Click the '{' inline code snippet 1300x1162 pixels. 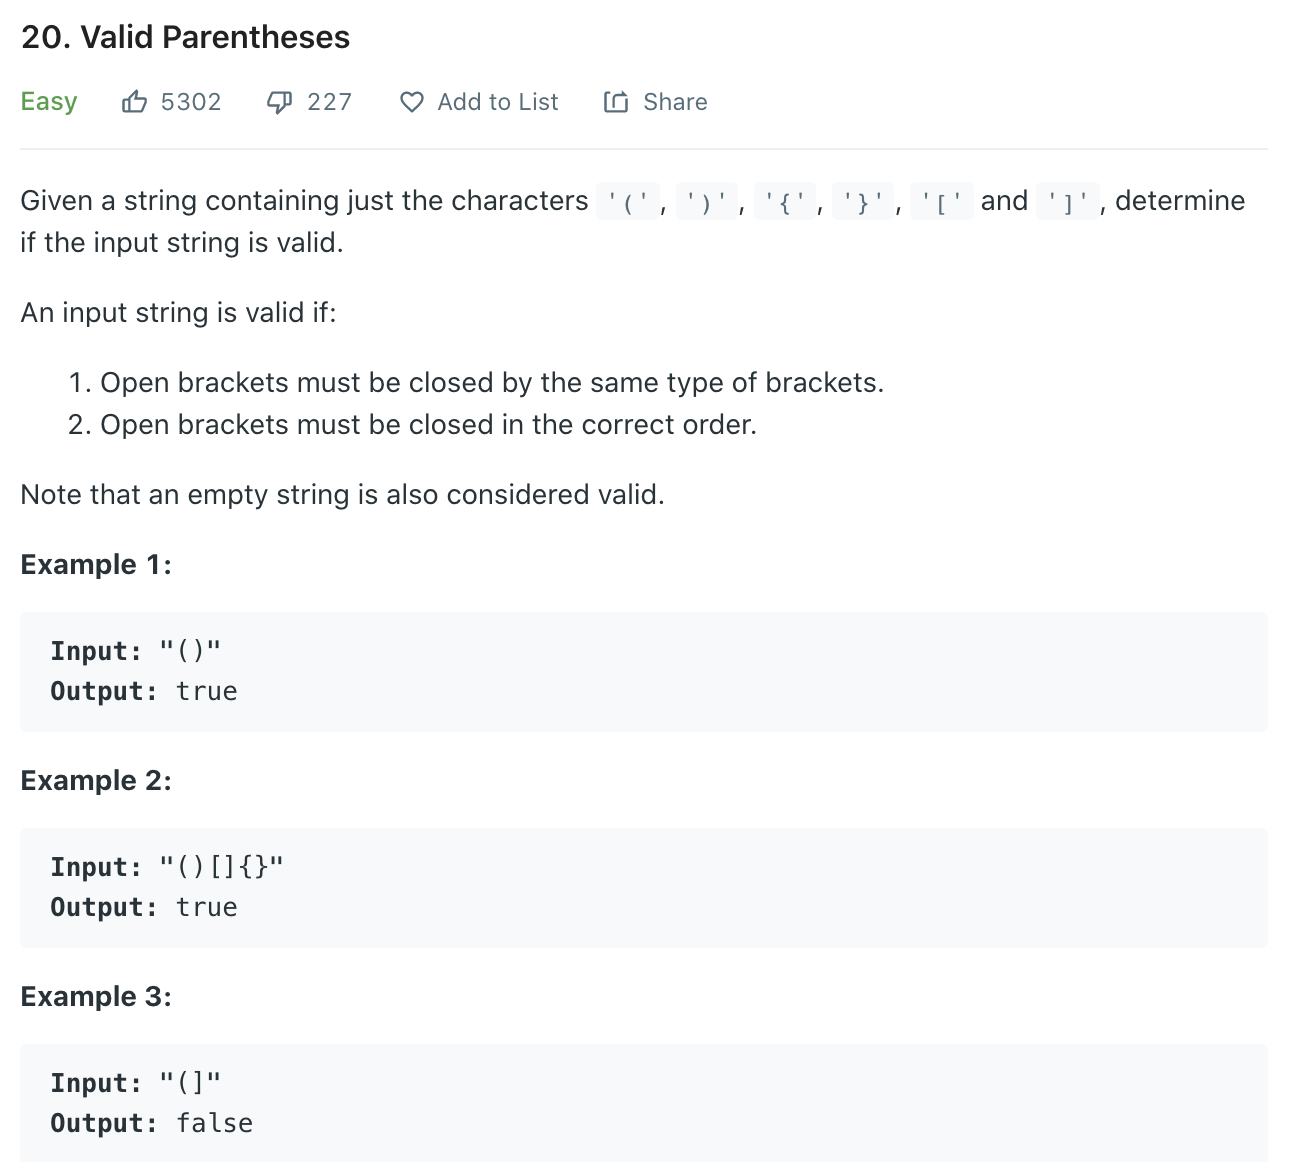pos(785,202)
